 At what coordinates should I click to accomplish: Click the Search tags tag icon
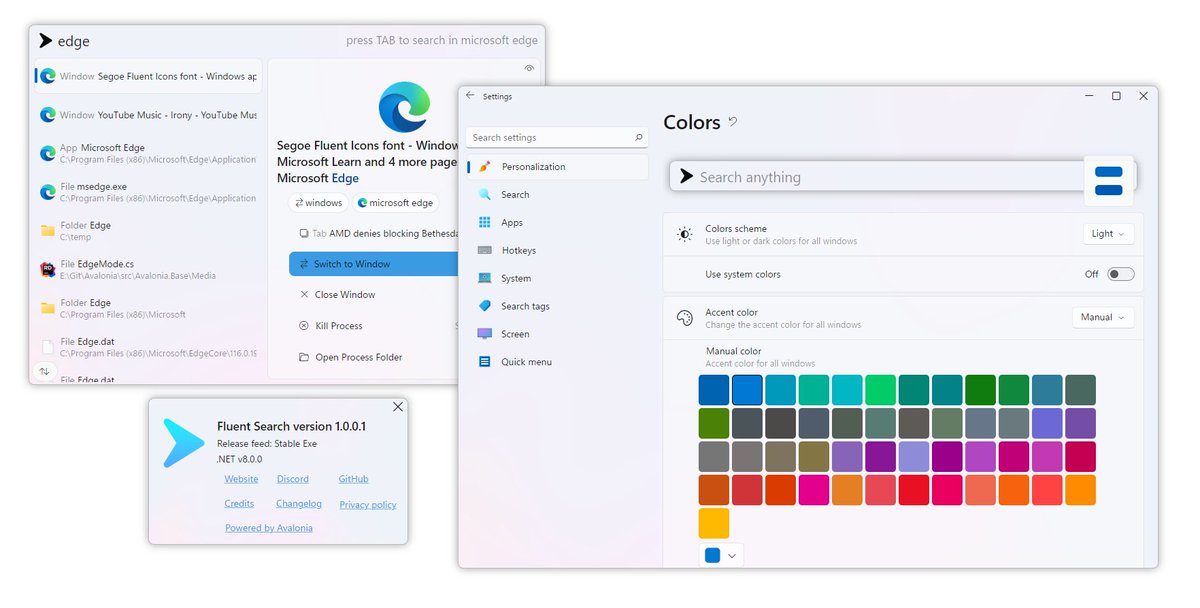[x=485, y=306]
